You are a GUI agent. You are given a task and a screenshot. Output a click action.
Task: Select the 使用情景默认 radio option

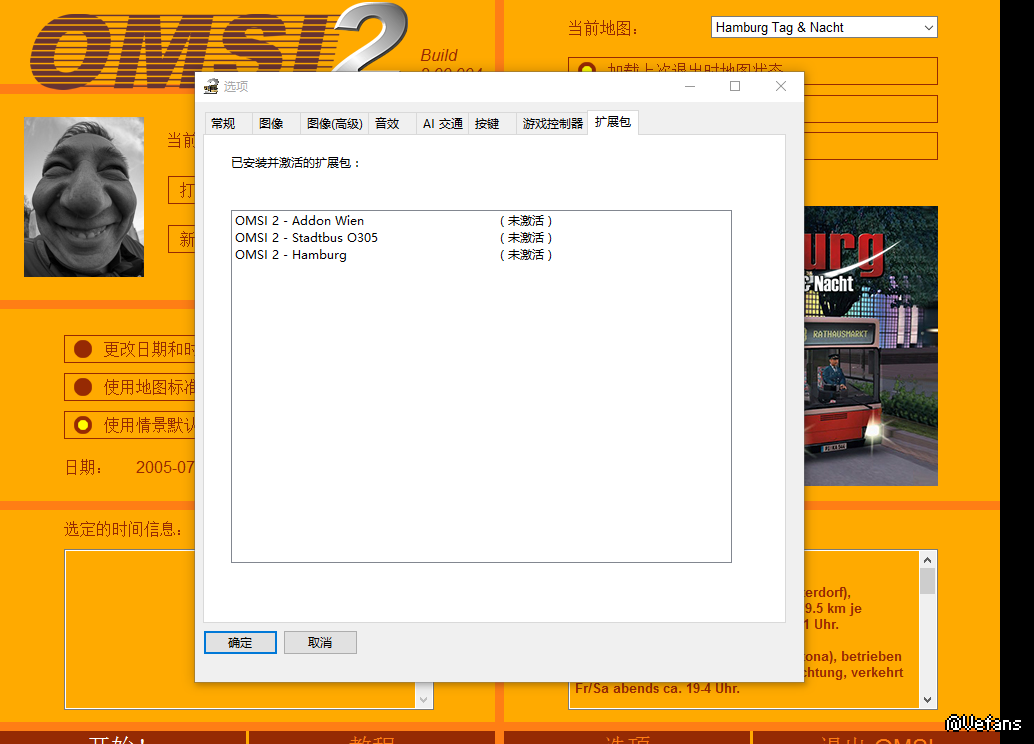click(83, 425)
